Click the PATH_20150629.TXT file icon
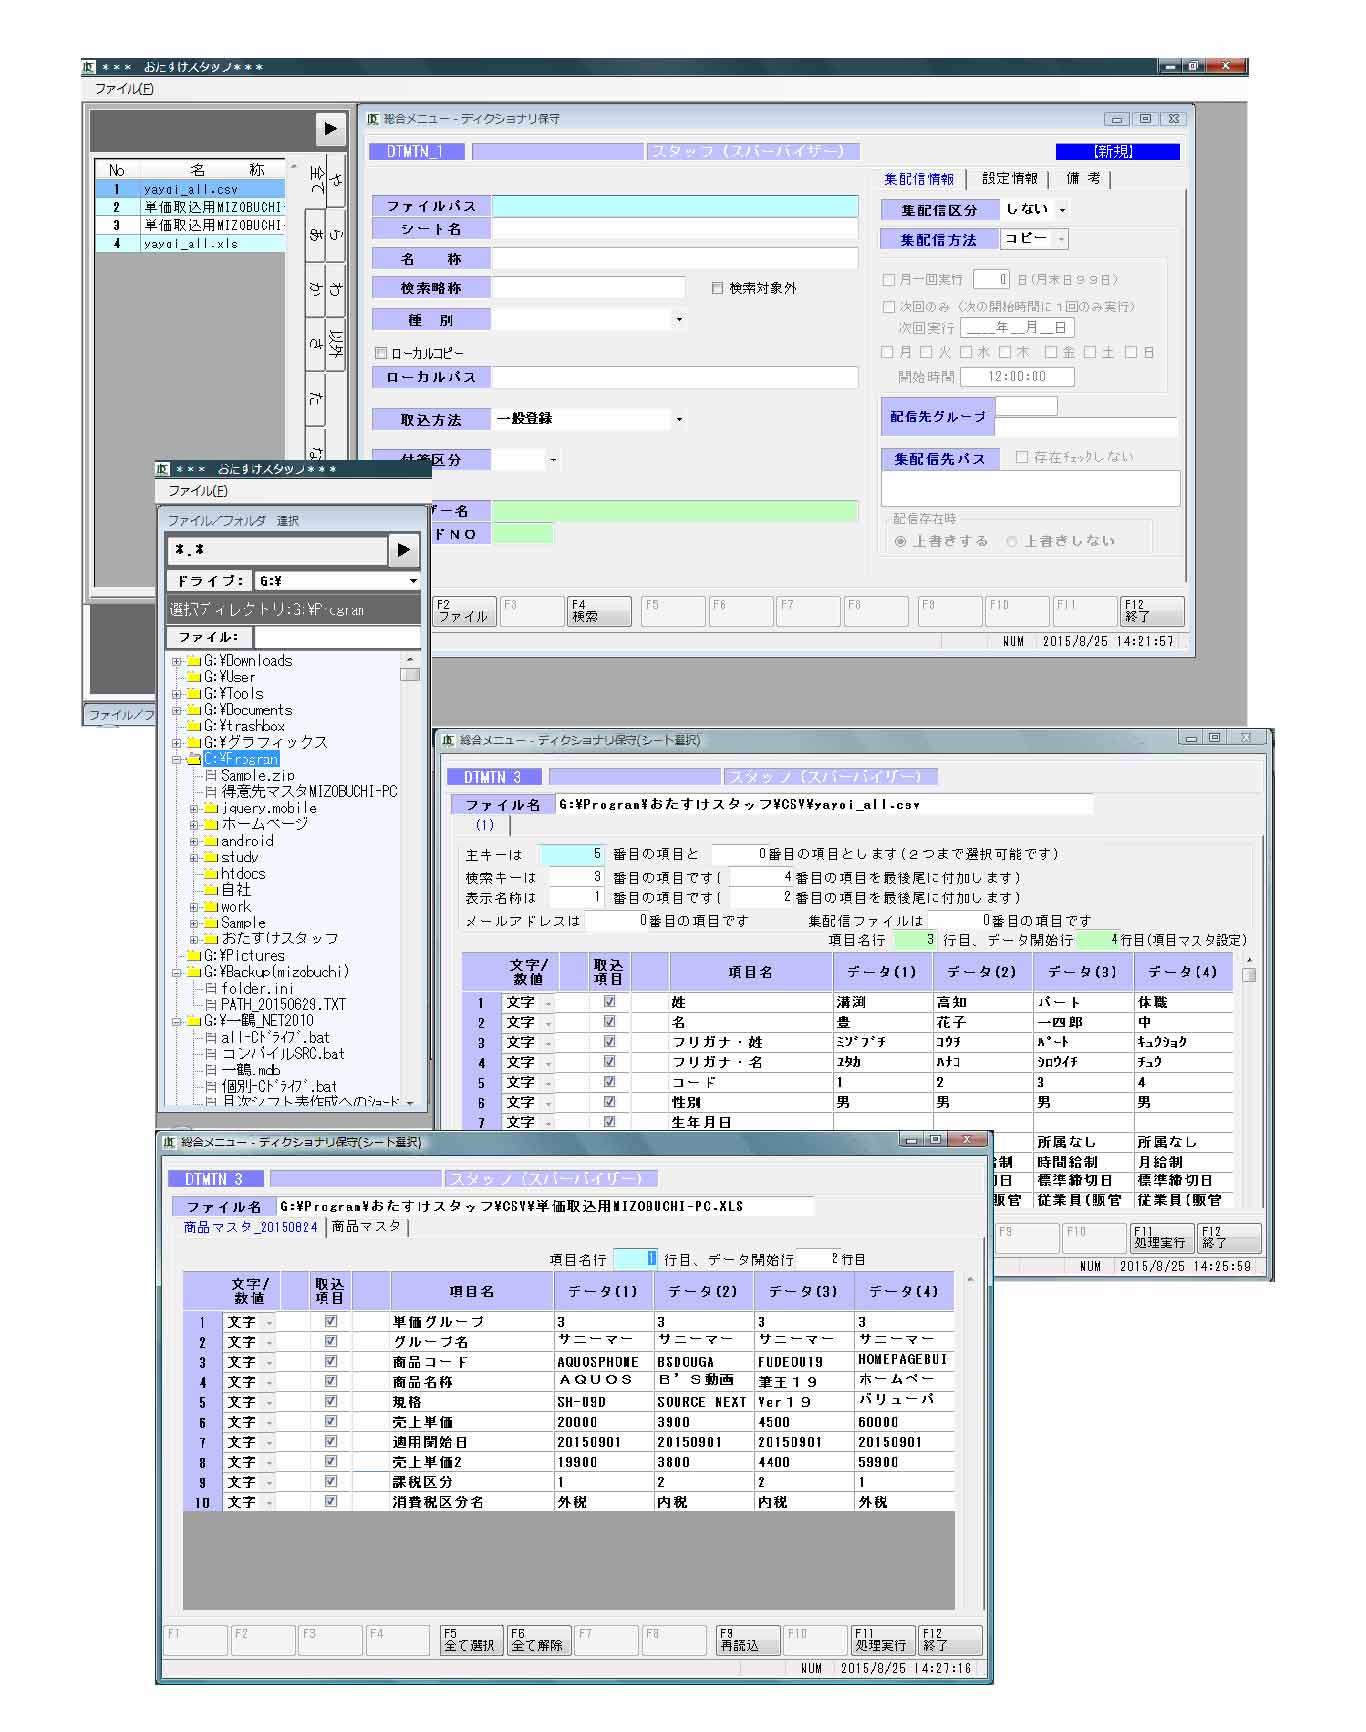 (211, 1004)
